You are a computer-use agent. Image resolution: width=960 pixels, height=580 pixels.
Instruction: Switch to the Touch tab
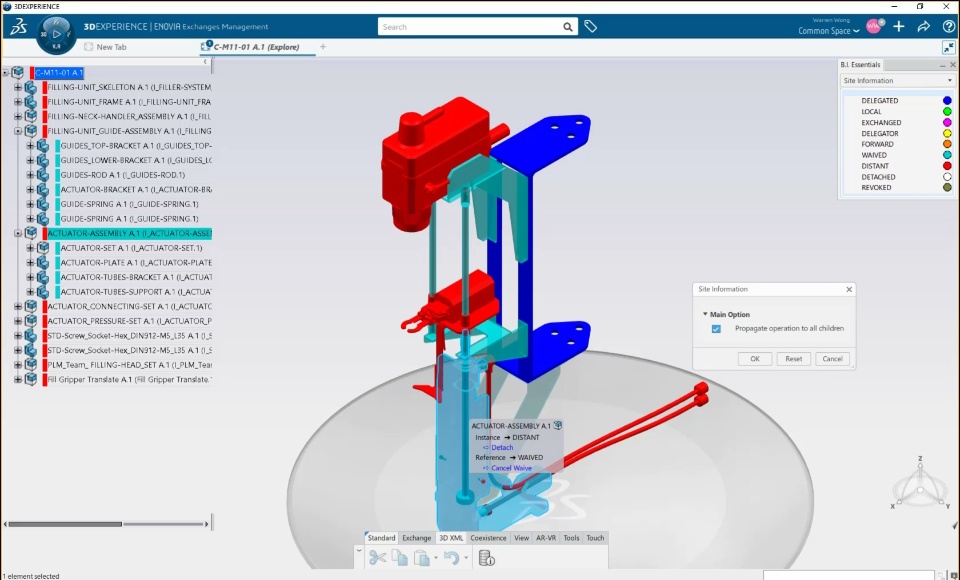(x=595, y=538)
